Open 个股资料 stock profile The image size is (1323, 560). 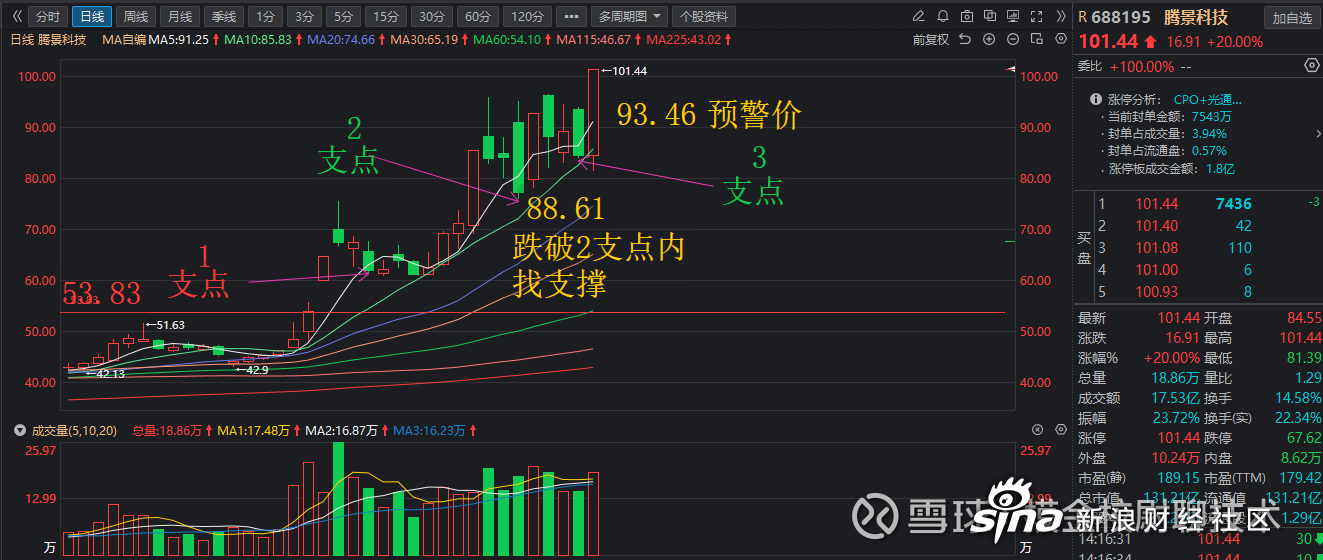[704, 17]
